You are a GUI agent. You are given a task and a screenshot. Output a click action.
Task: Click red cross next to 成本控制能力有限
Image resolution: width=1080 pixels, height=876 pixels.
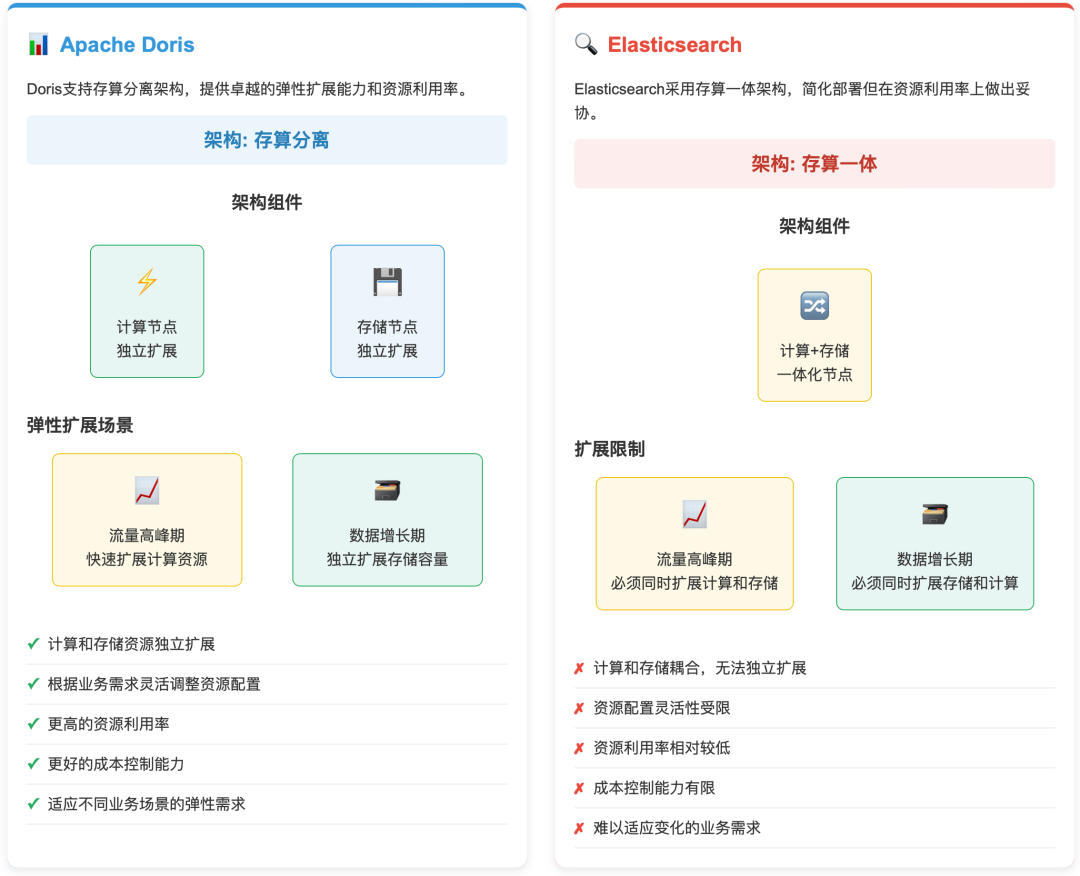coord(579,788)
